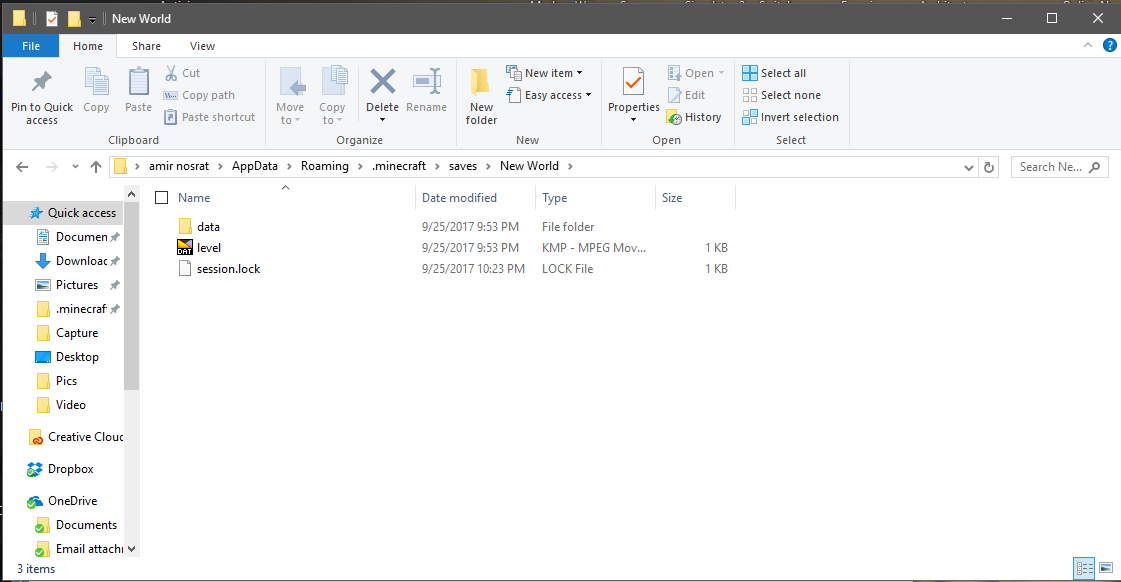1121x582 pixels.
Task: Click the Pin to Quick access icon
Action: (x=41, y=84)
